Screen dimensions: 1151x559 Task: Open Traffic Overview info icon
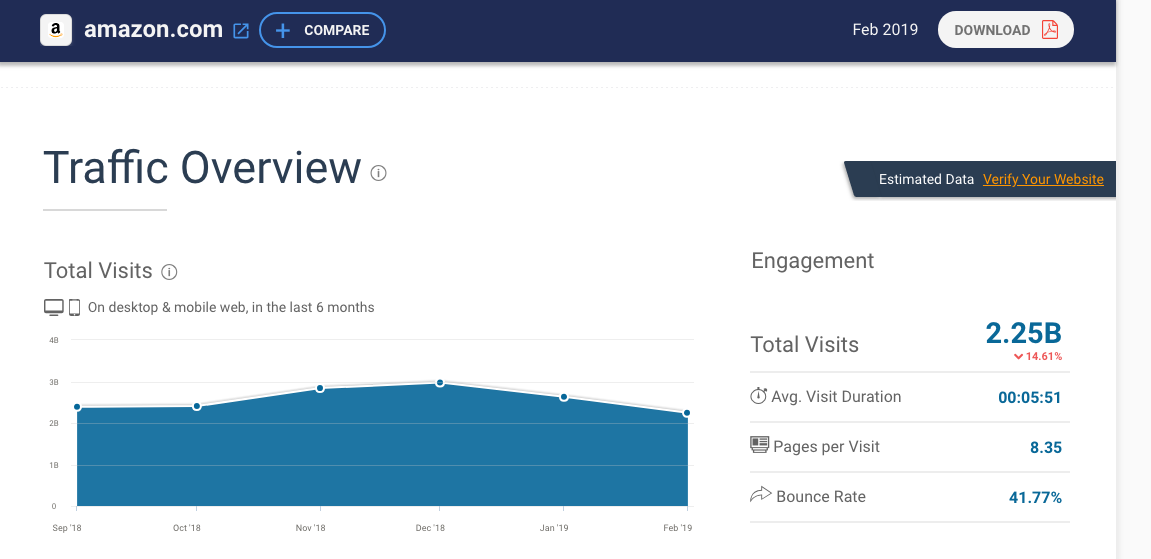coord(378,173)
